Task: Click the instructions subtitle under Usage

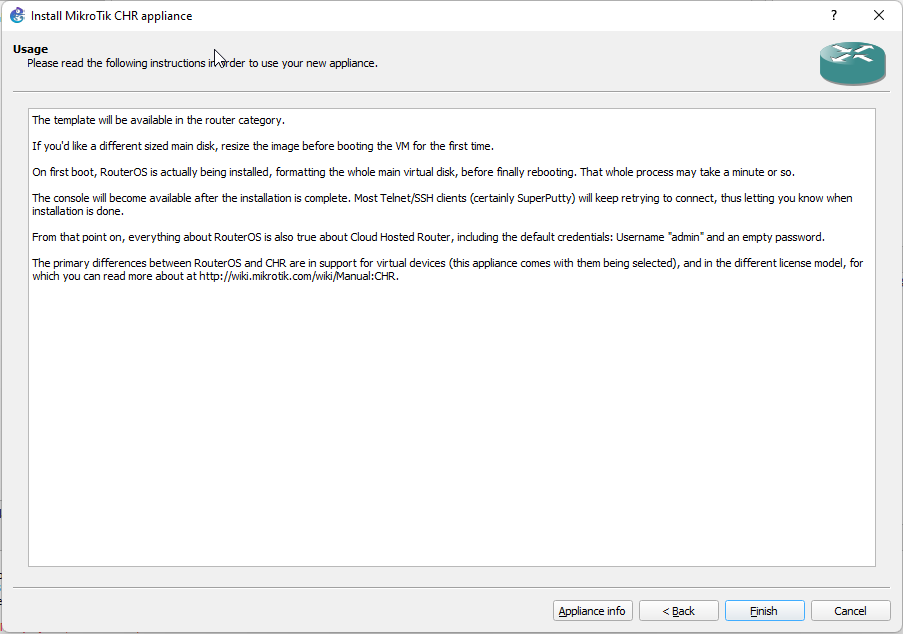Action: 200,63
